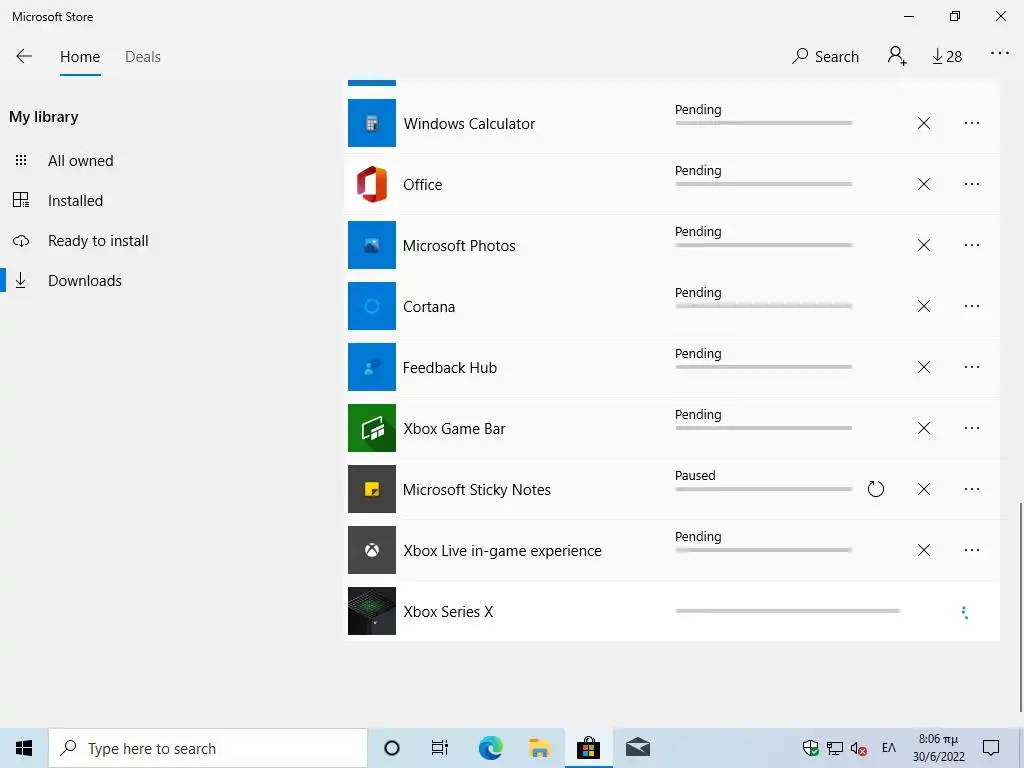Image resolution: width=1024 pixels, height=768 pixels.
Task: Click the Installed list icon
Action: (x=21, y=200)
